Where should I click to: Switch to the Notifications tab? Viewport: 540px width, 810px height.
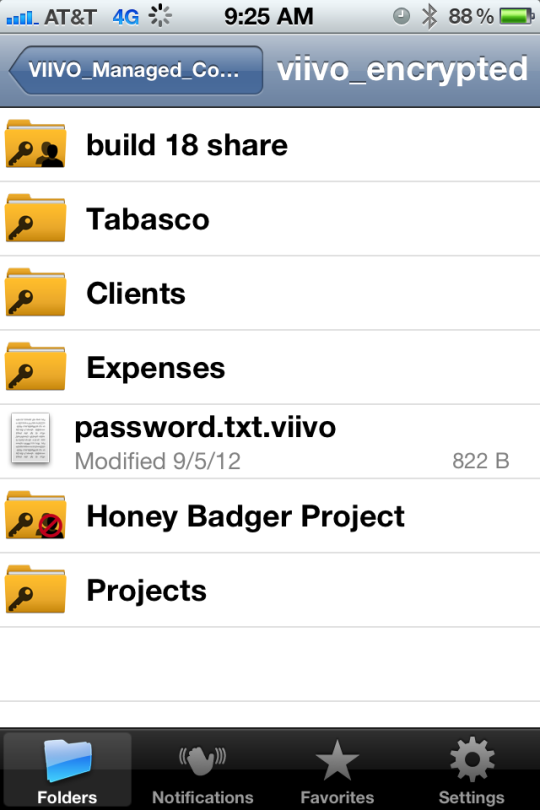click(203, 771)
